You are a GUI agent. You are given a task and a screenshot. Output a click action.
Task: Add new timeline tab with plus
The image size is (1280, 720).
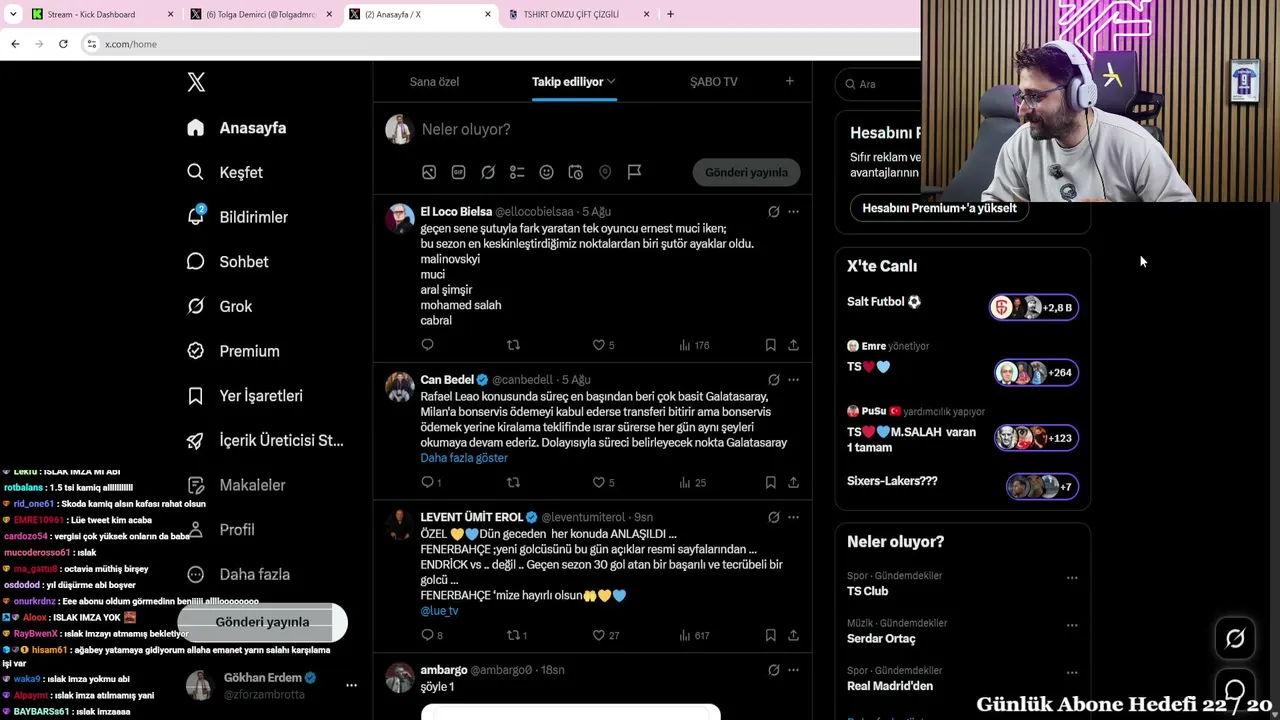tap(789, 81)
